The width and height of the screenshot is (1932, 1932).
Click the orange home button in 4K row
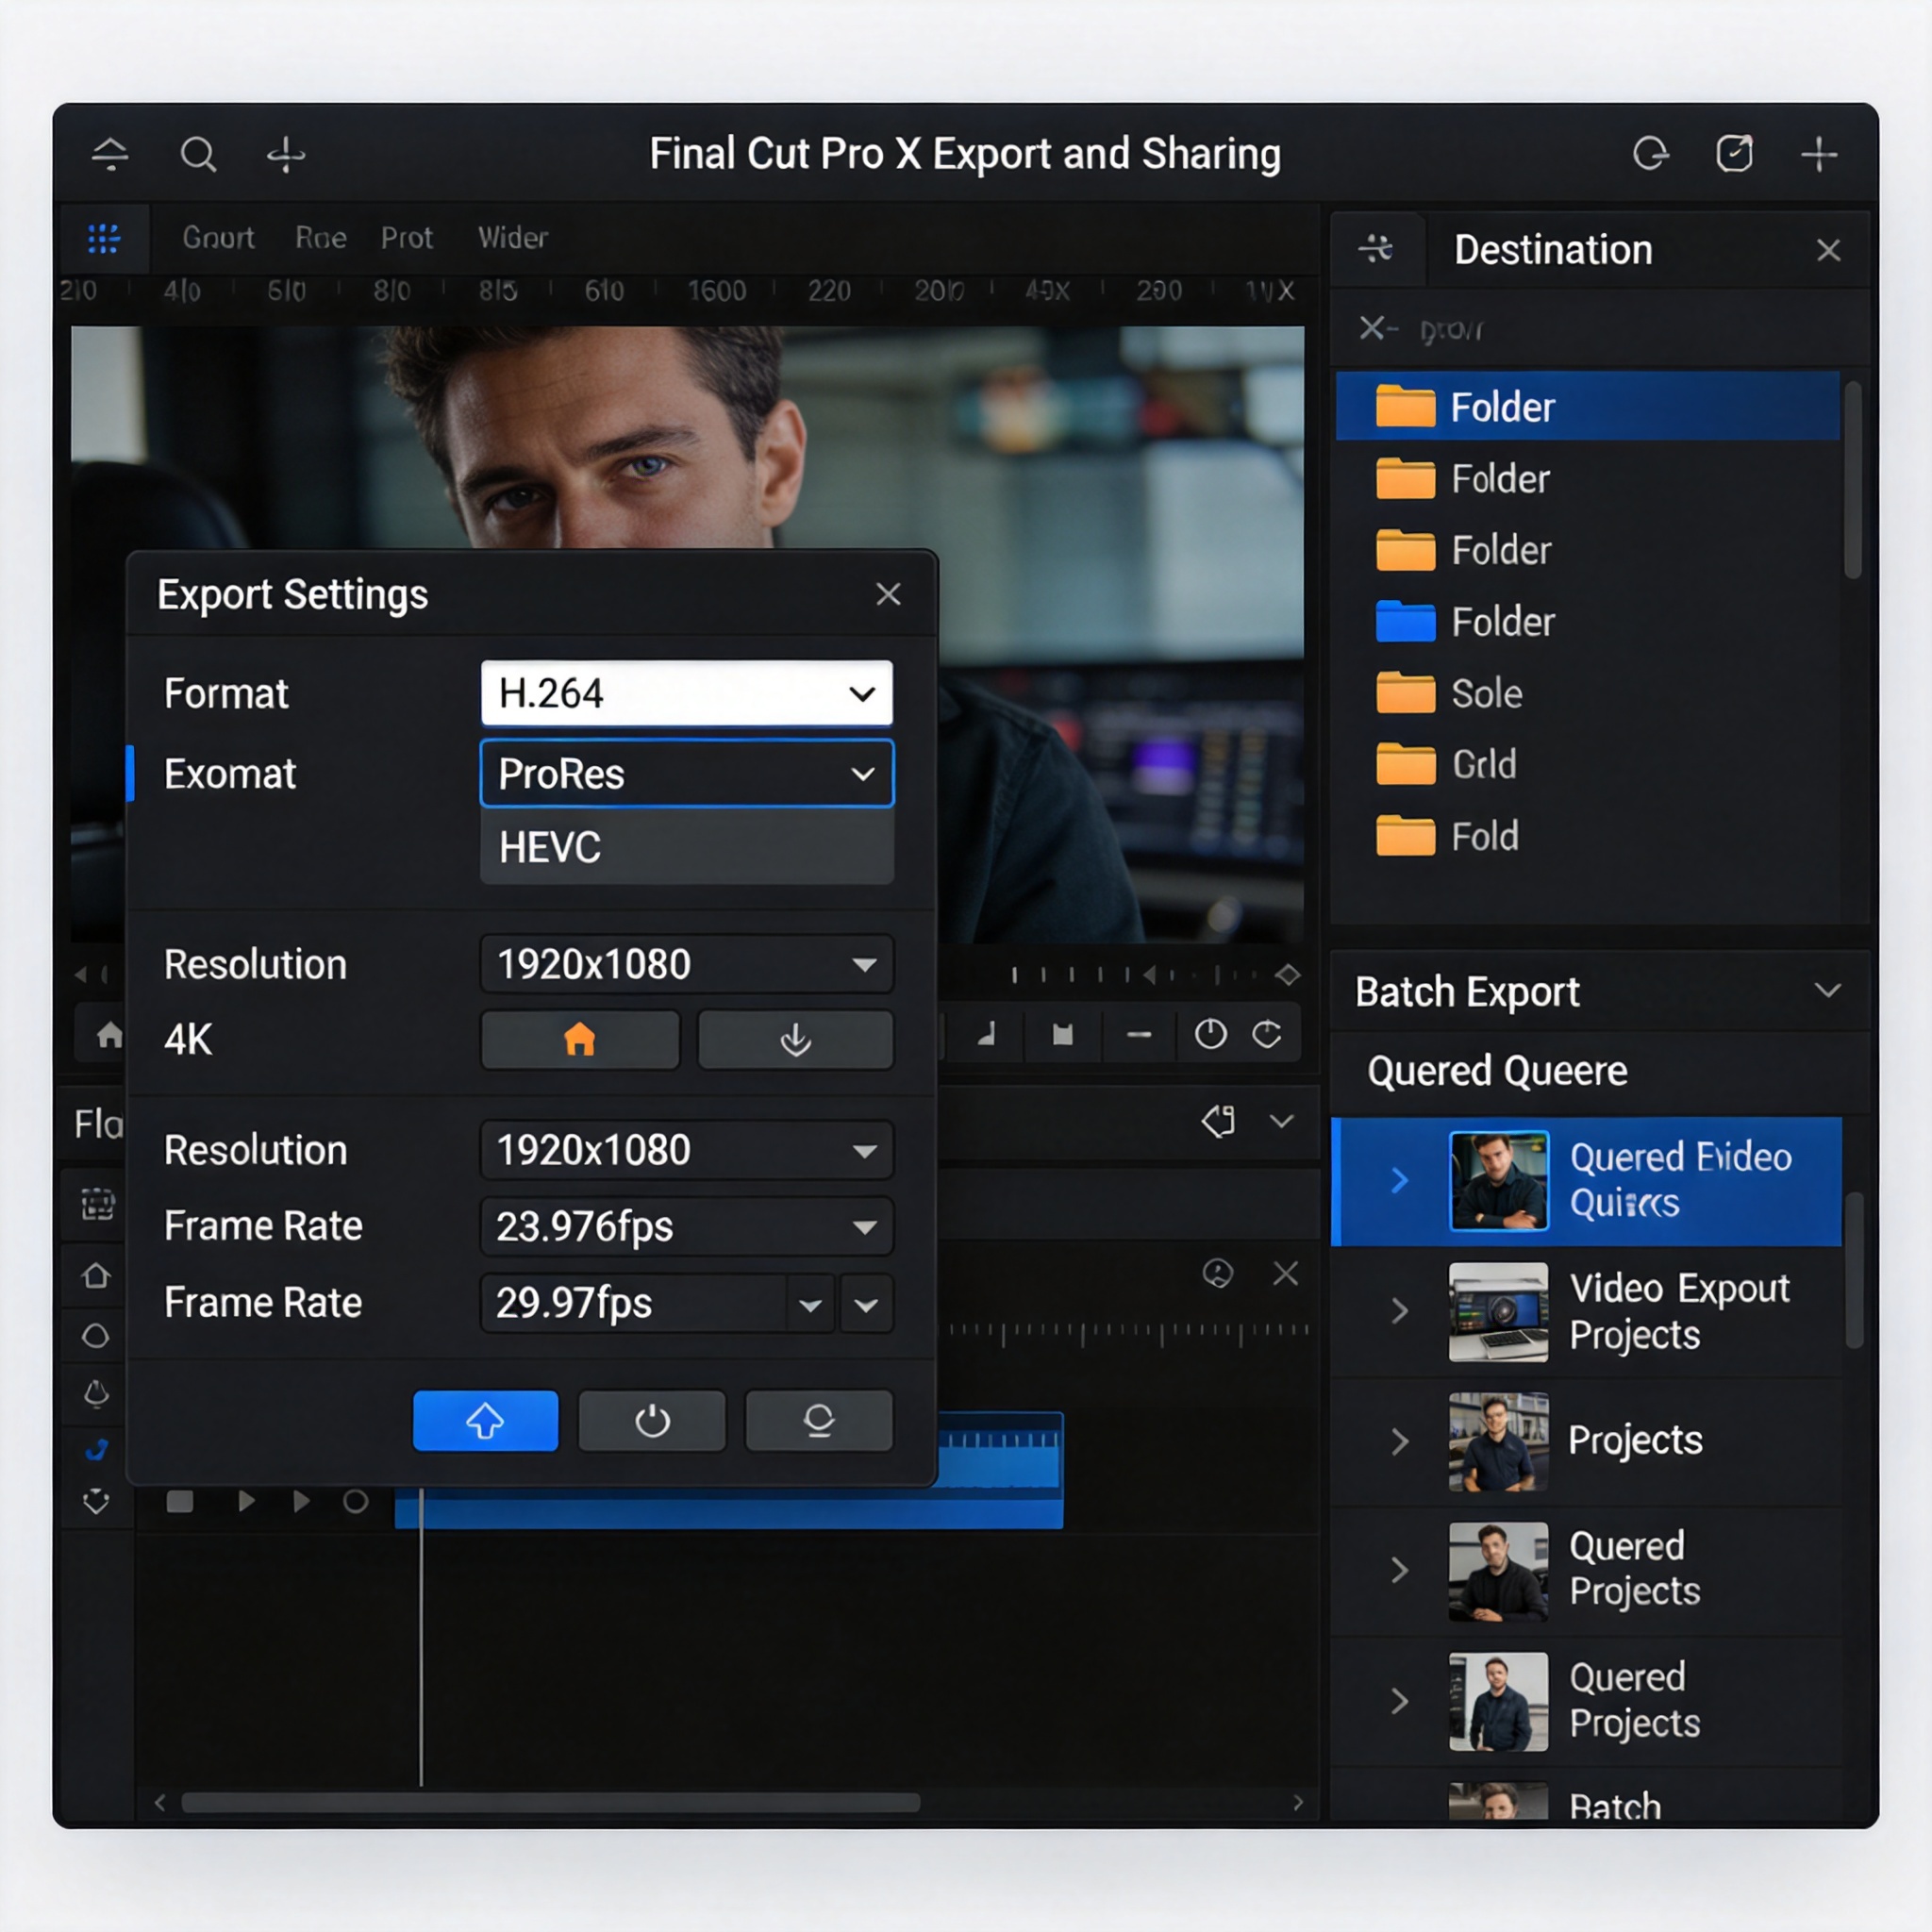click(x=580, y=1040)
